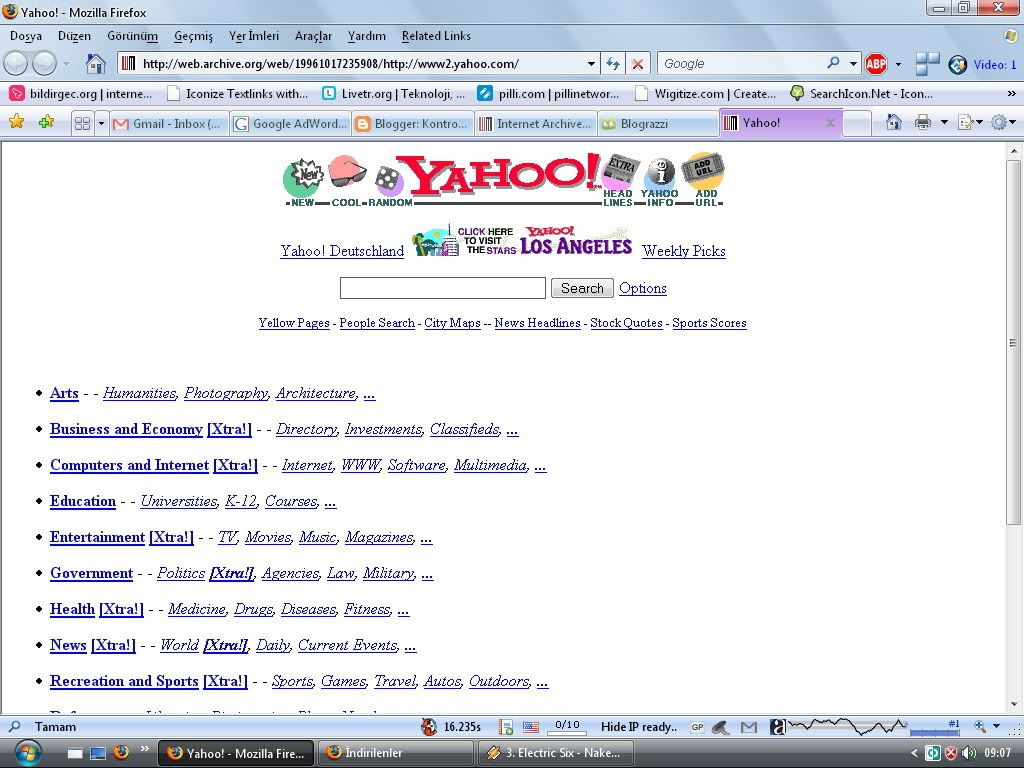Image resolution: width=1024 pixels, height=768 pixels.
Task: Open the Windows Start orb
Action: tap(26, 753)
